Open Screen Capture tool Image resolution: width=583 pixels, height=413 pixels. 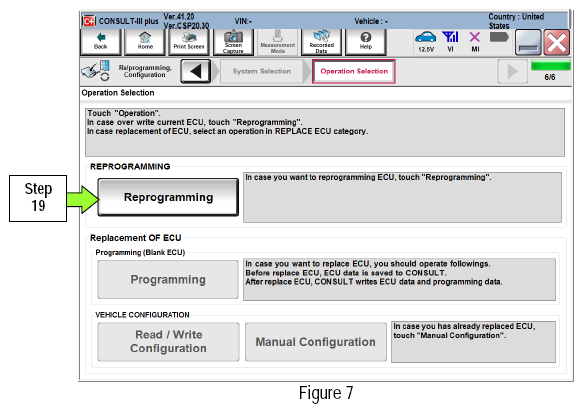233,42
